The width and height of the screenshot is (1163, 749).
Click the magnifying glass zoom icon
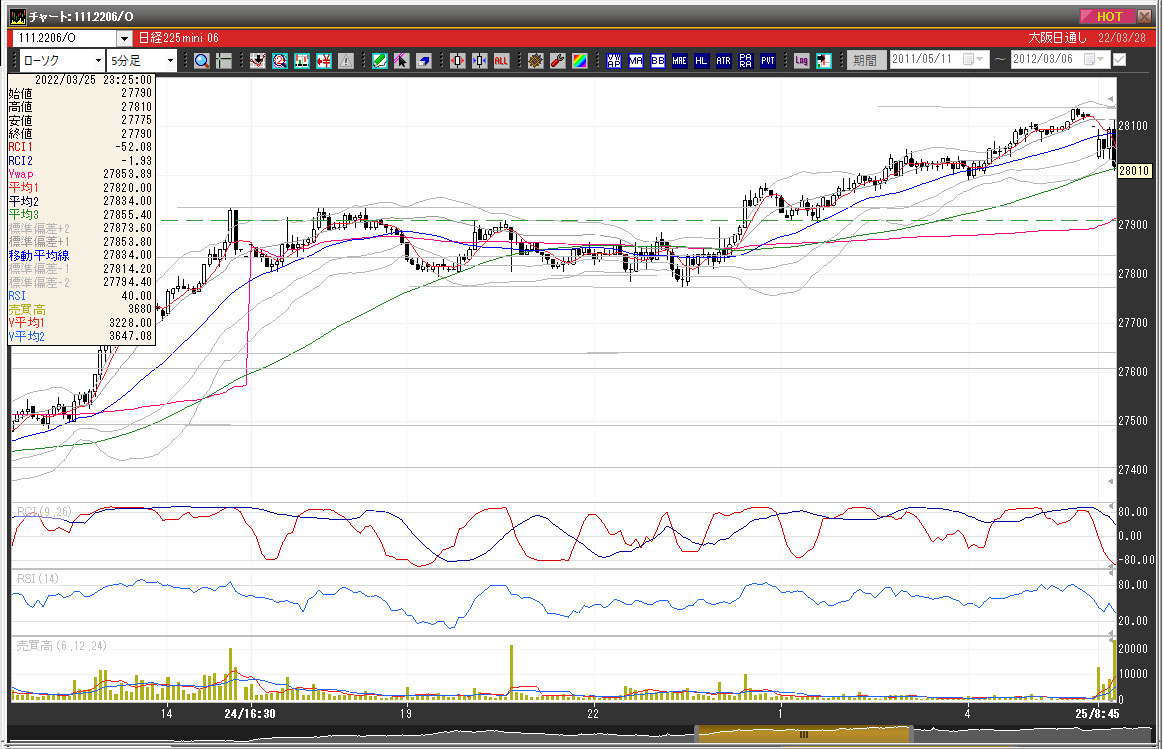202,61
